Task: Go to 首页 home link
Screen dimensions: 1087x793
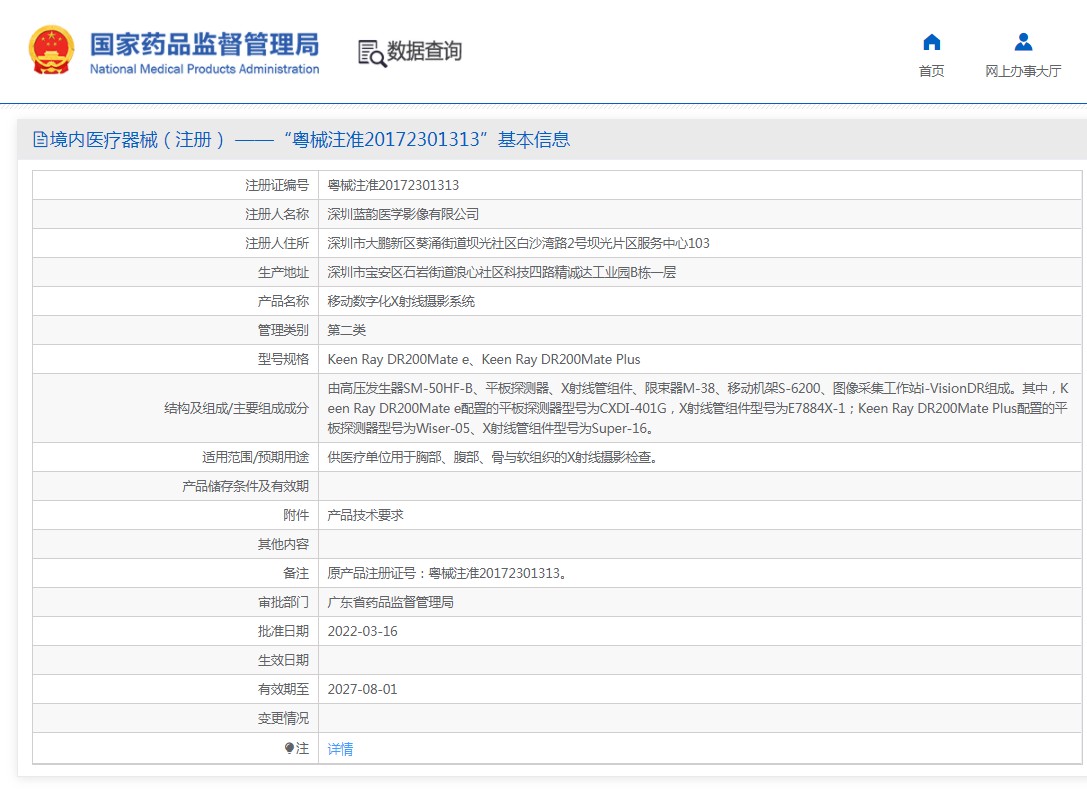Action: click(x=931, y=71)
